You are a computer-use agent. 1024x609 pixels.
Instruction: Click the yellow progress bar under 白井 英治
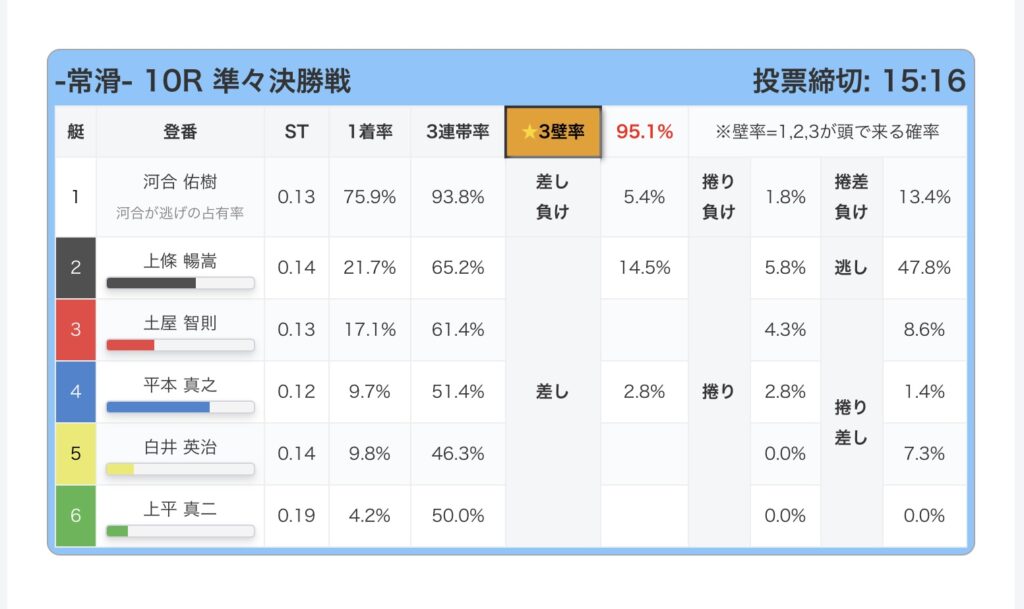click(x=180, y=469)
